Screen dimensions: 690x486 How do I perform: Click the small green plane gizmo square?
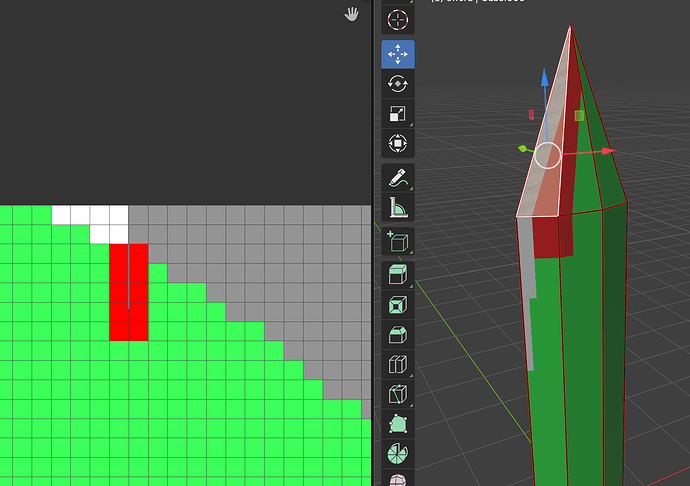[x=579, y=115]
